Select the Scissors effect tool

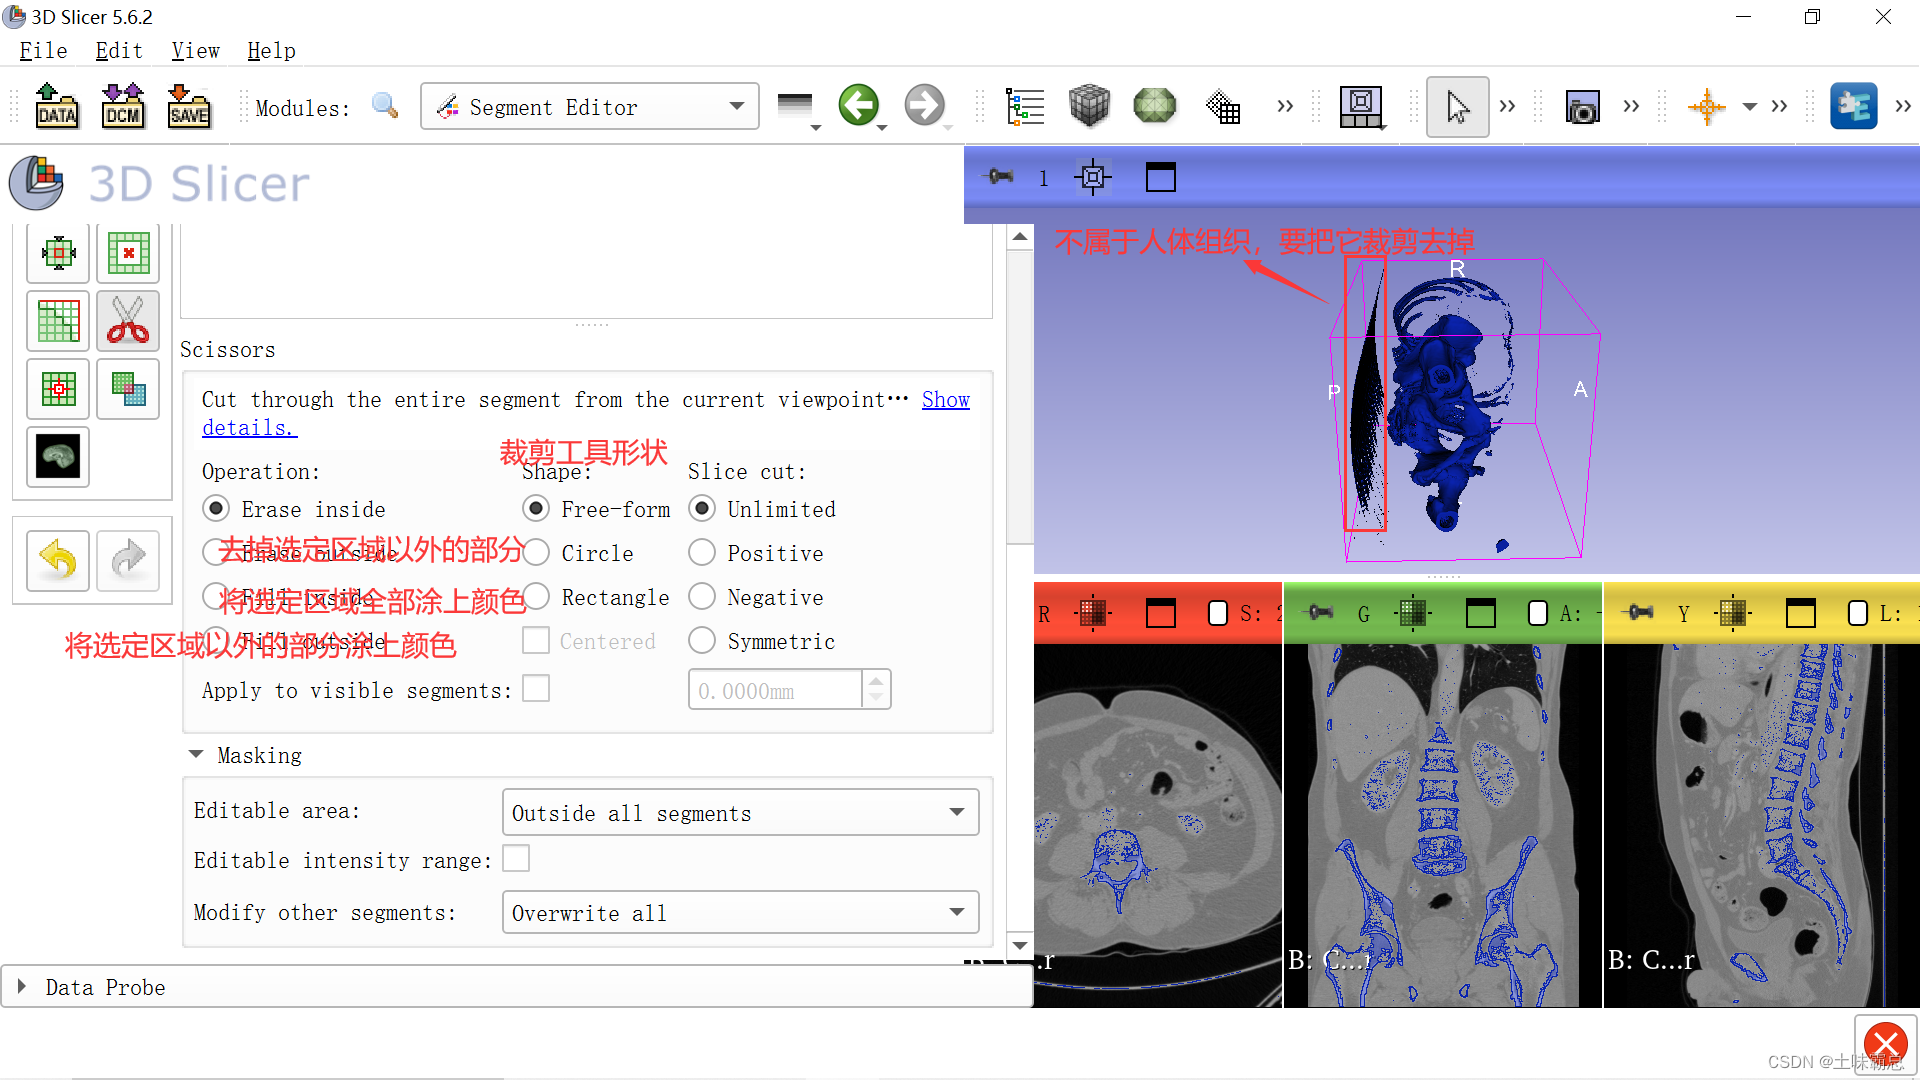pos(128,321)
